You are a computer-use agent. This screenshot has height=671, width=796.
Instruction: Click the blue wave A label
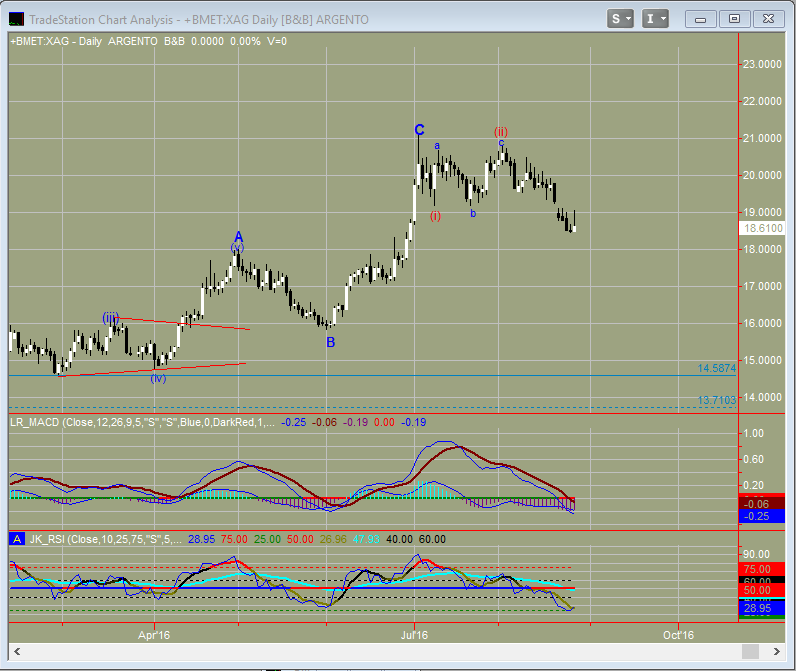(x=239, y=237)
